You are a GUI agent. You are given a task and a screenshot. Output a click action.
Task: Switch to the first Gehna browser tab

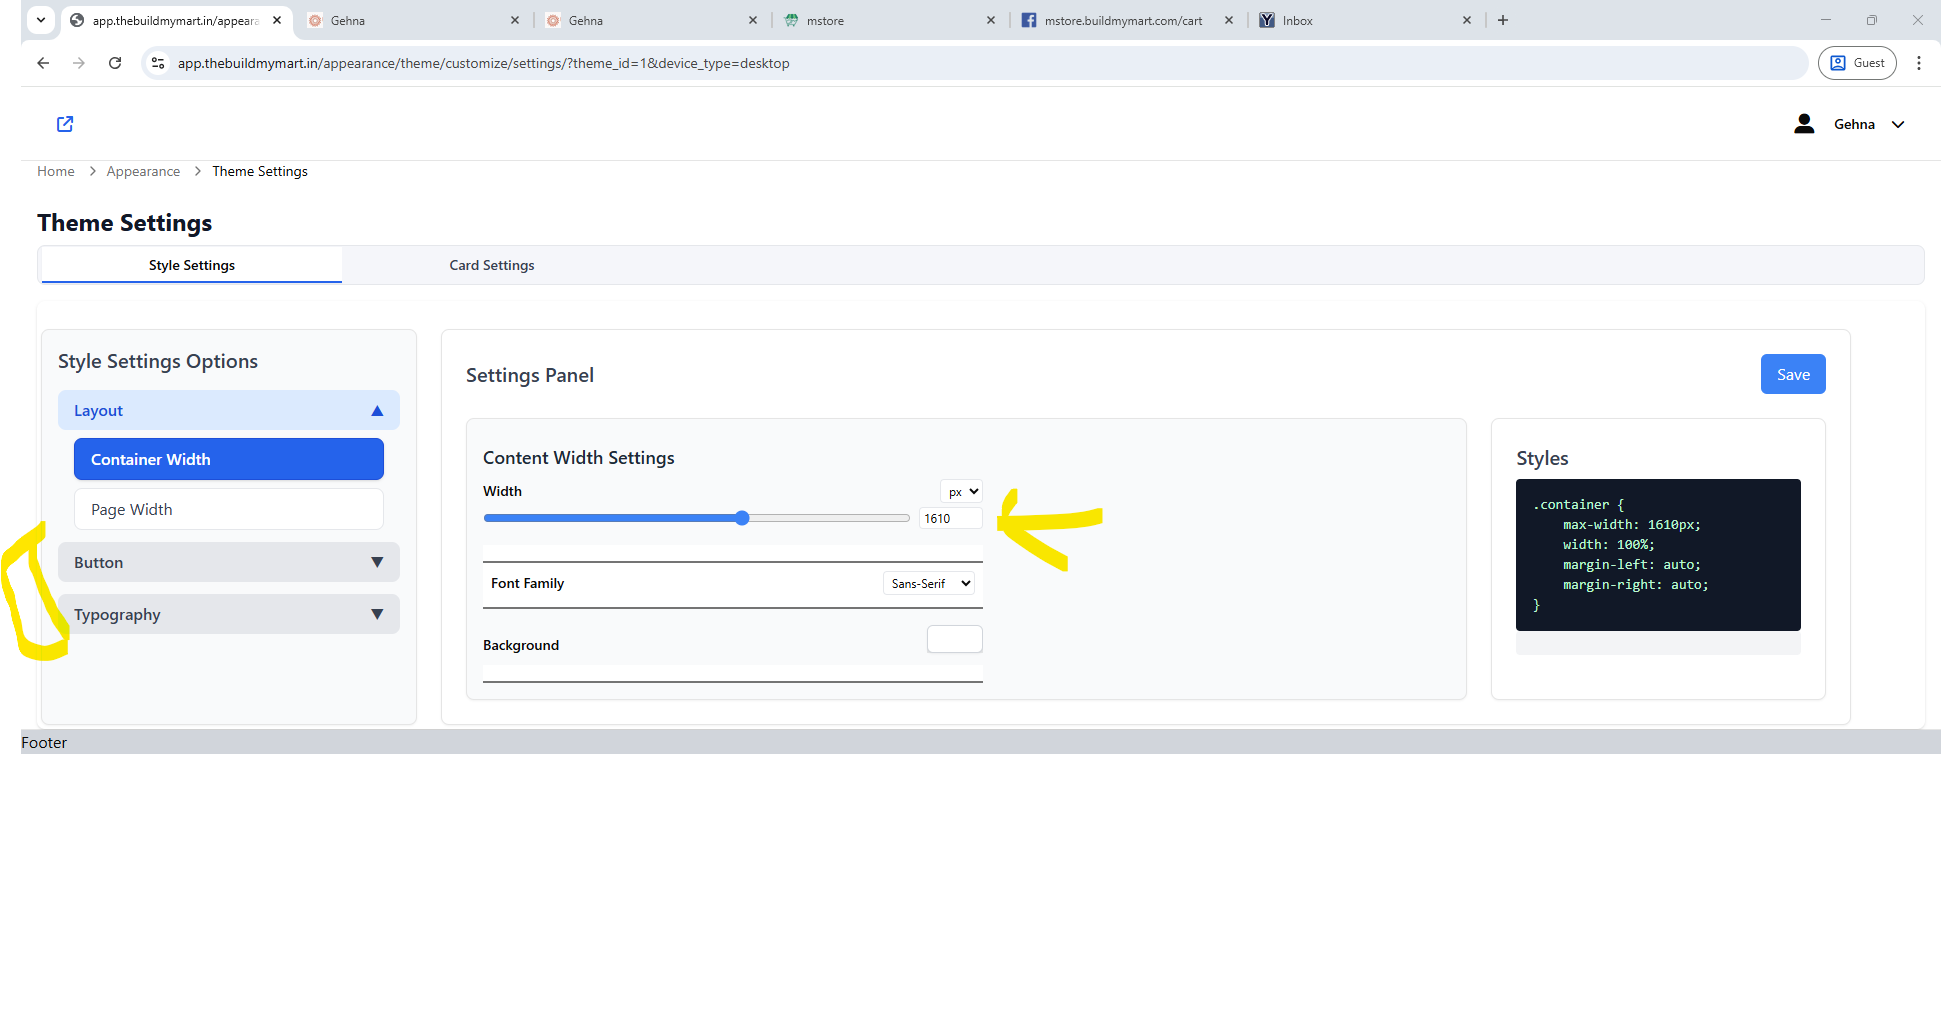click(x=413, y=20)
